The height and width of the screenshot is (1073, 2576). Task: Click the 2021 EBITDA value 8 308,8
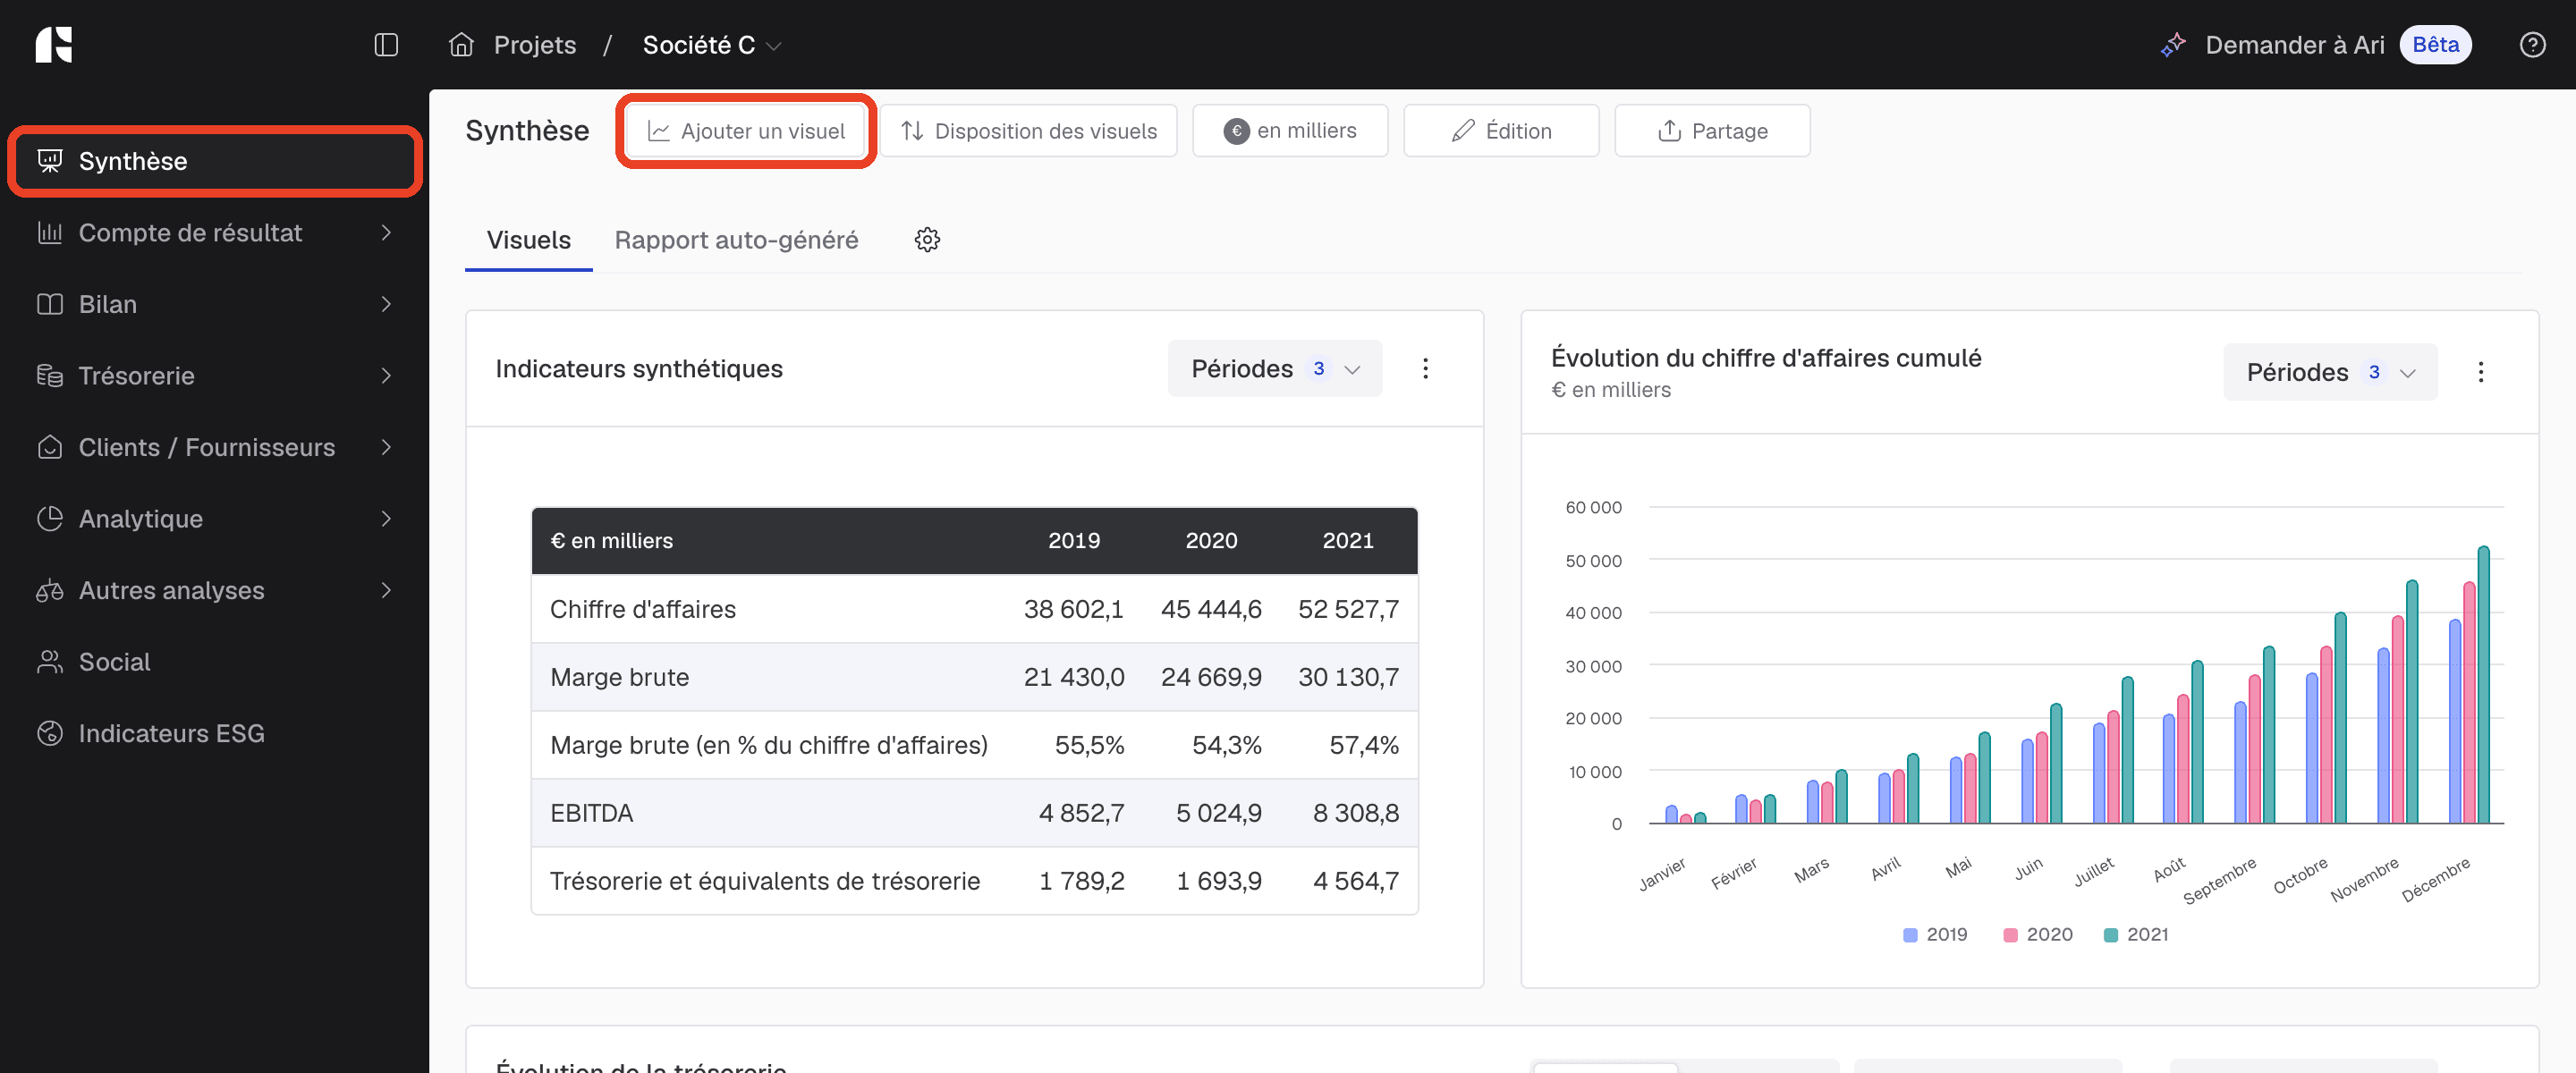1355,813
